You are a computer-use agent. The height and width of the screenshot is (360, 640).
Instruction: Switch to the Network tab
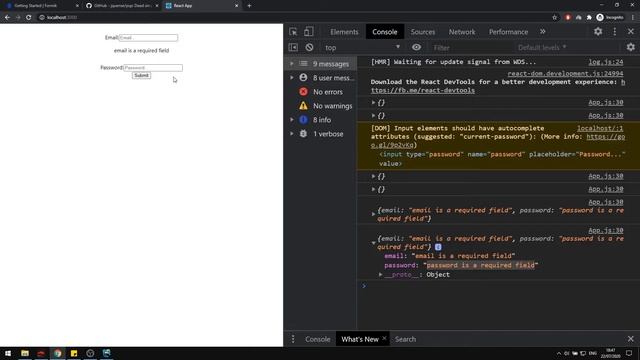462,32
